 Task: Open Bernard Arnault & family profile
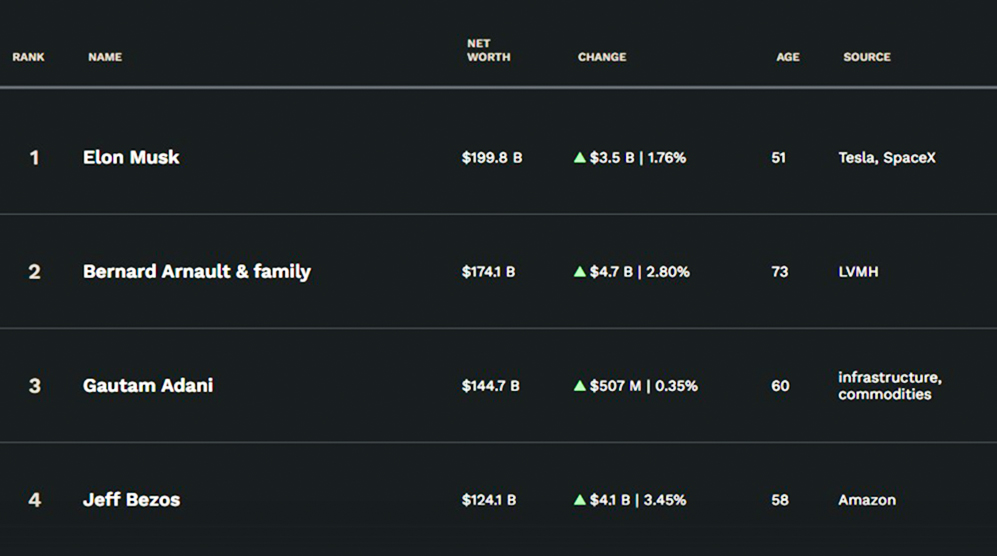[x=197, y=271]
